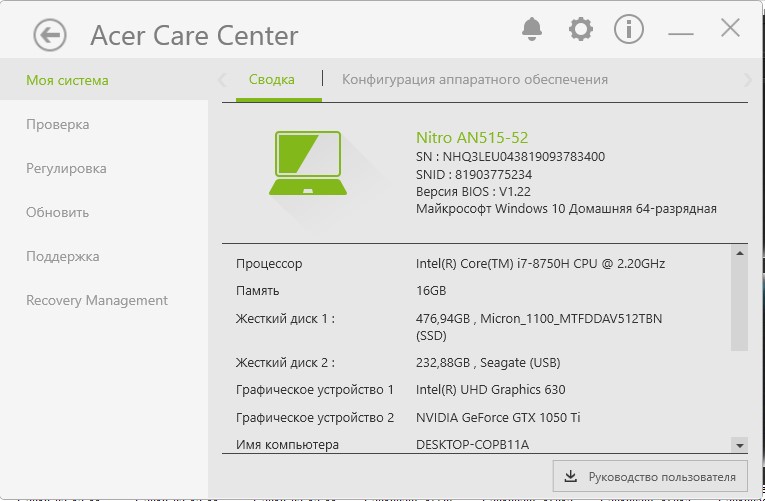The height and width of the screenshot is (501, 765).
Task: Open Регулировка section in sidebar
Action: click(66, 168)
